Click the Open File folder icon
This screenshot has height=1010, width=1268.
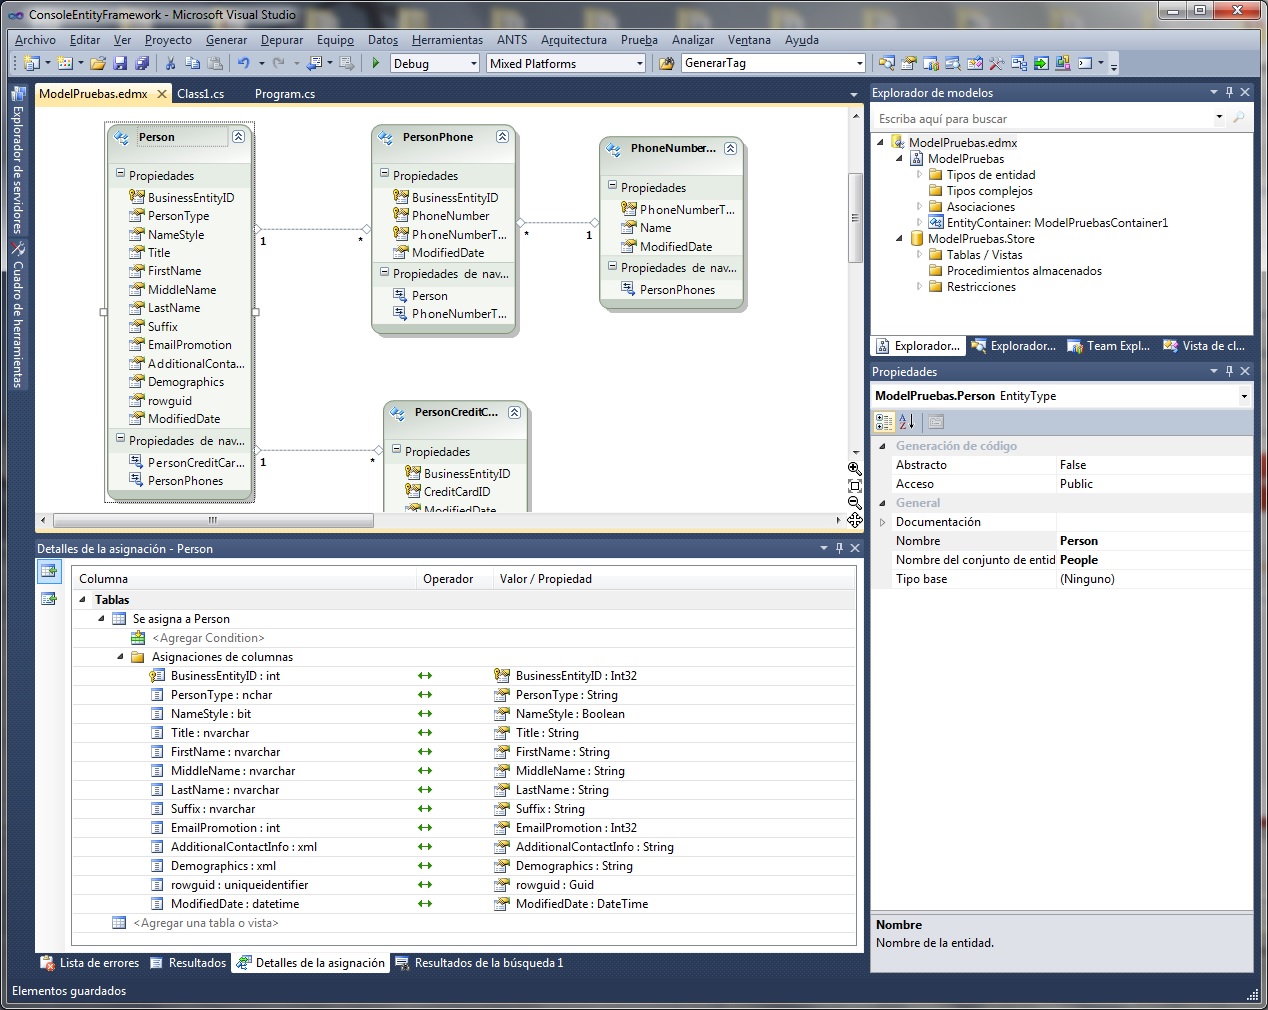[98, 63]
